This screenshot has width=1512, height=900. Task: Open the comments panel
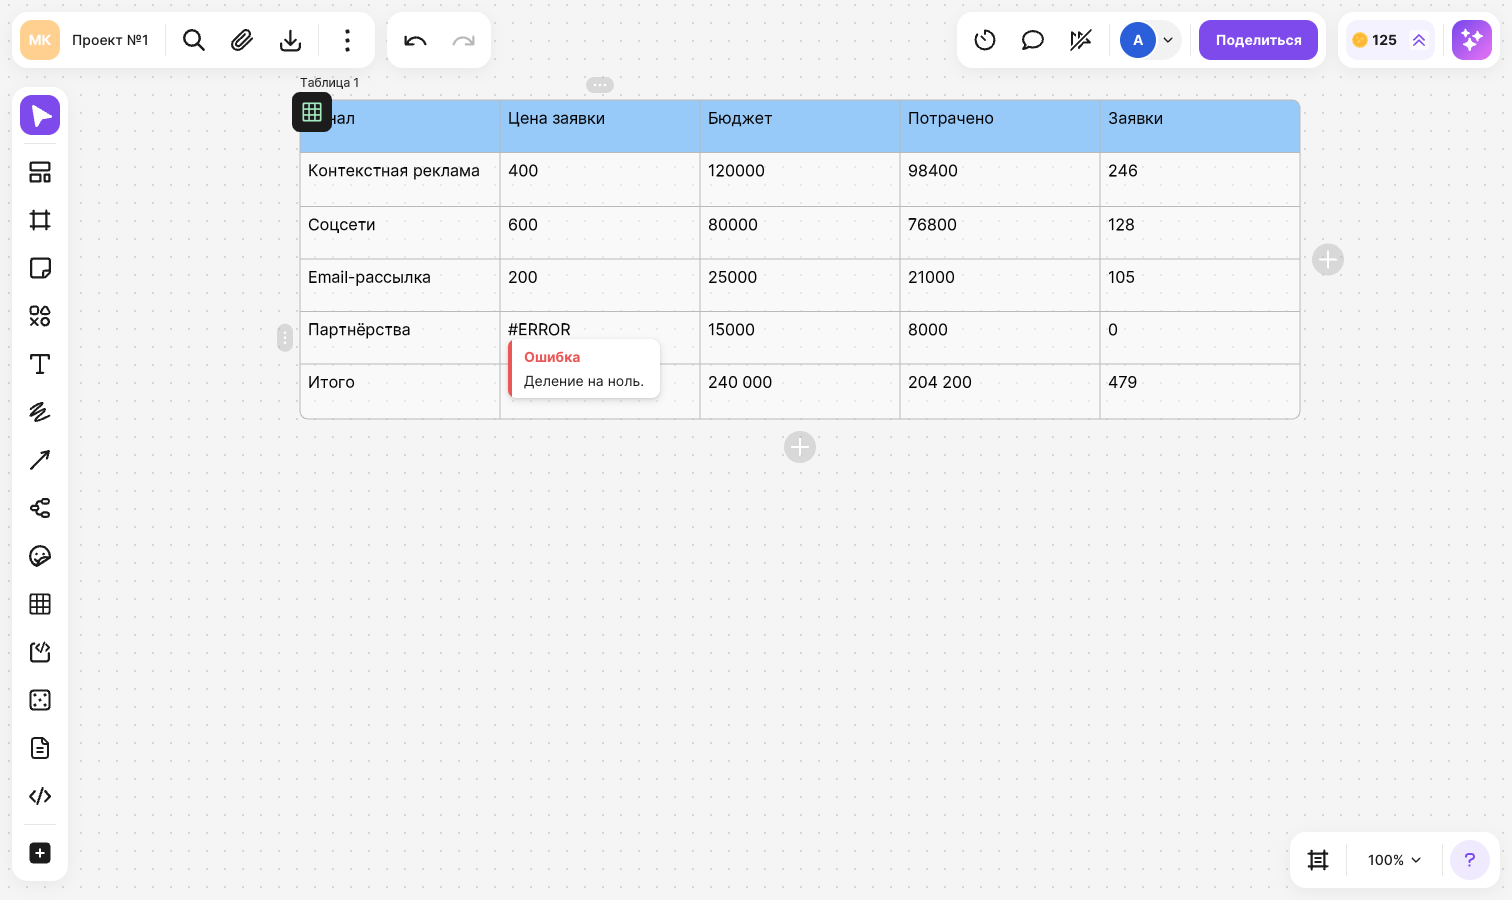pos(1033,40)
